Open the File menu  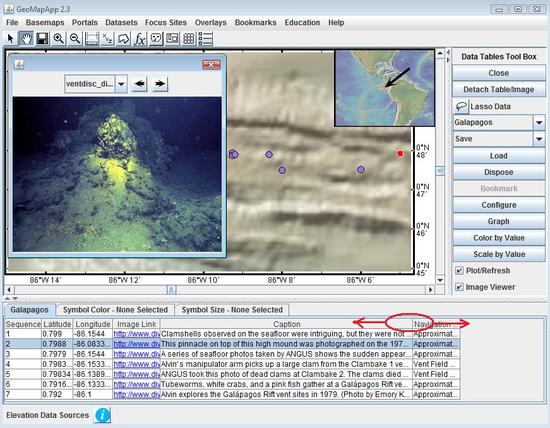pos(12,22)
